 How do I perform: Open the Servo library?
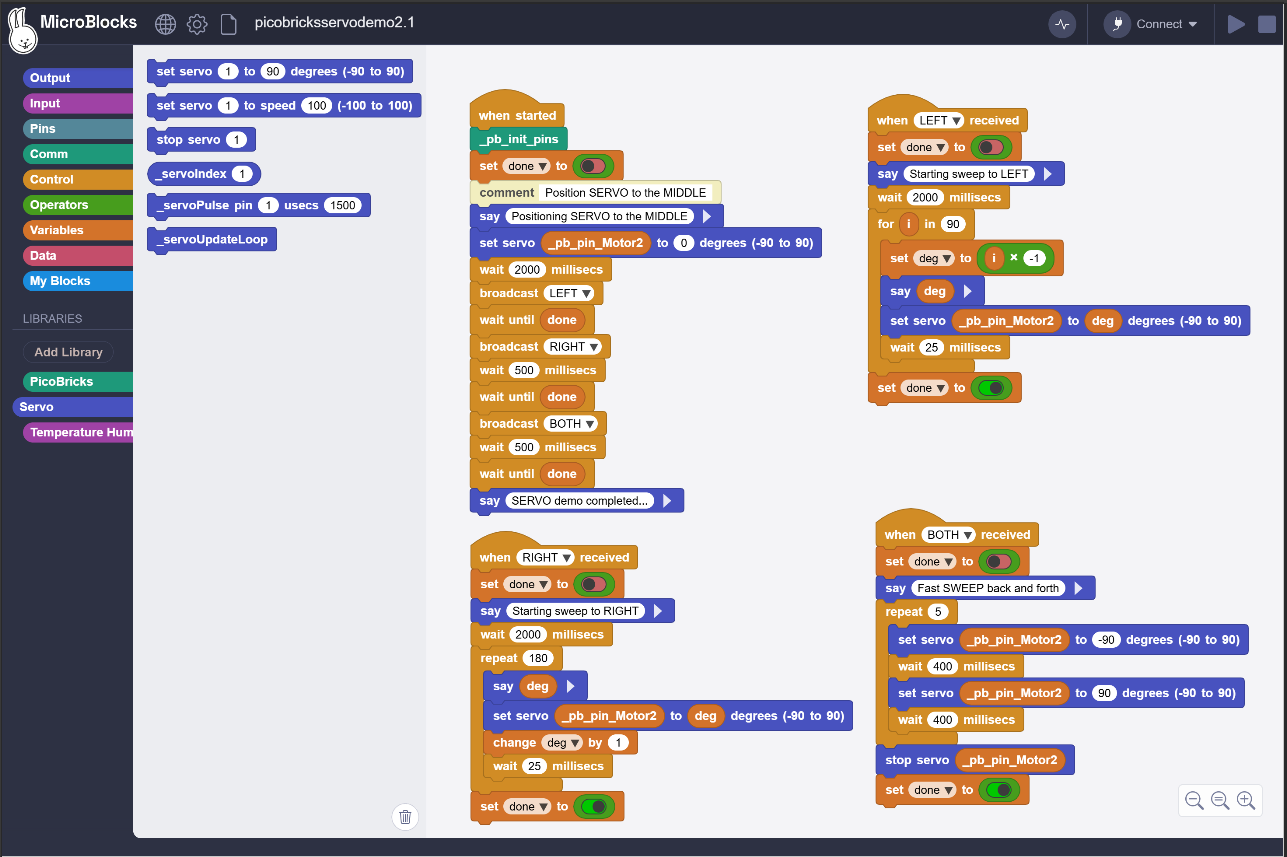(73, 407)
